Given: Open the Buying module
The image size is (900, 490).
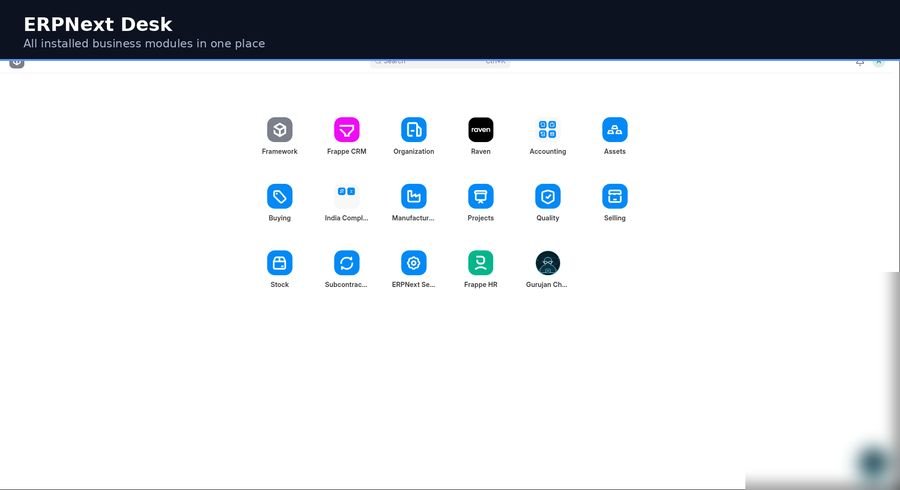Looking at the screenshot, I should tap(280, 196).
